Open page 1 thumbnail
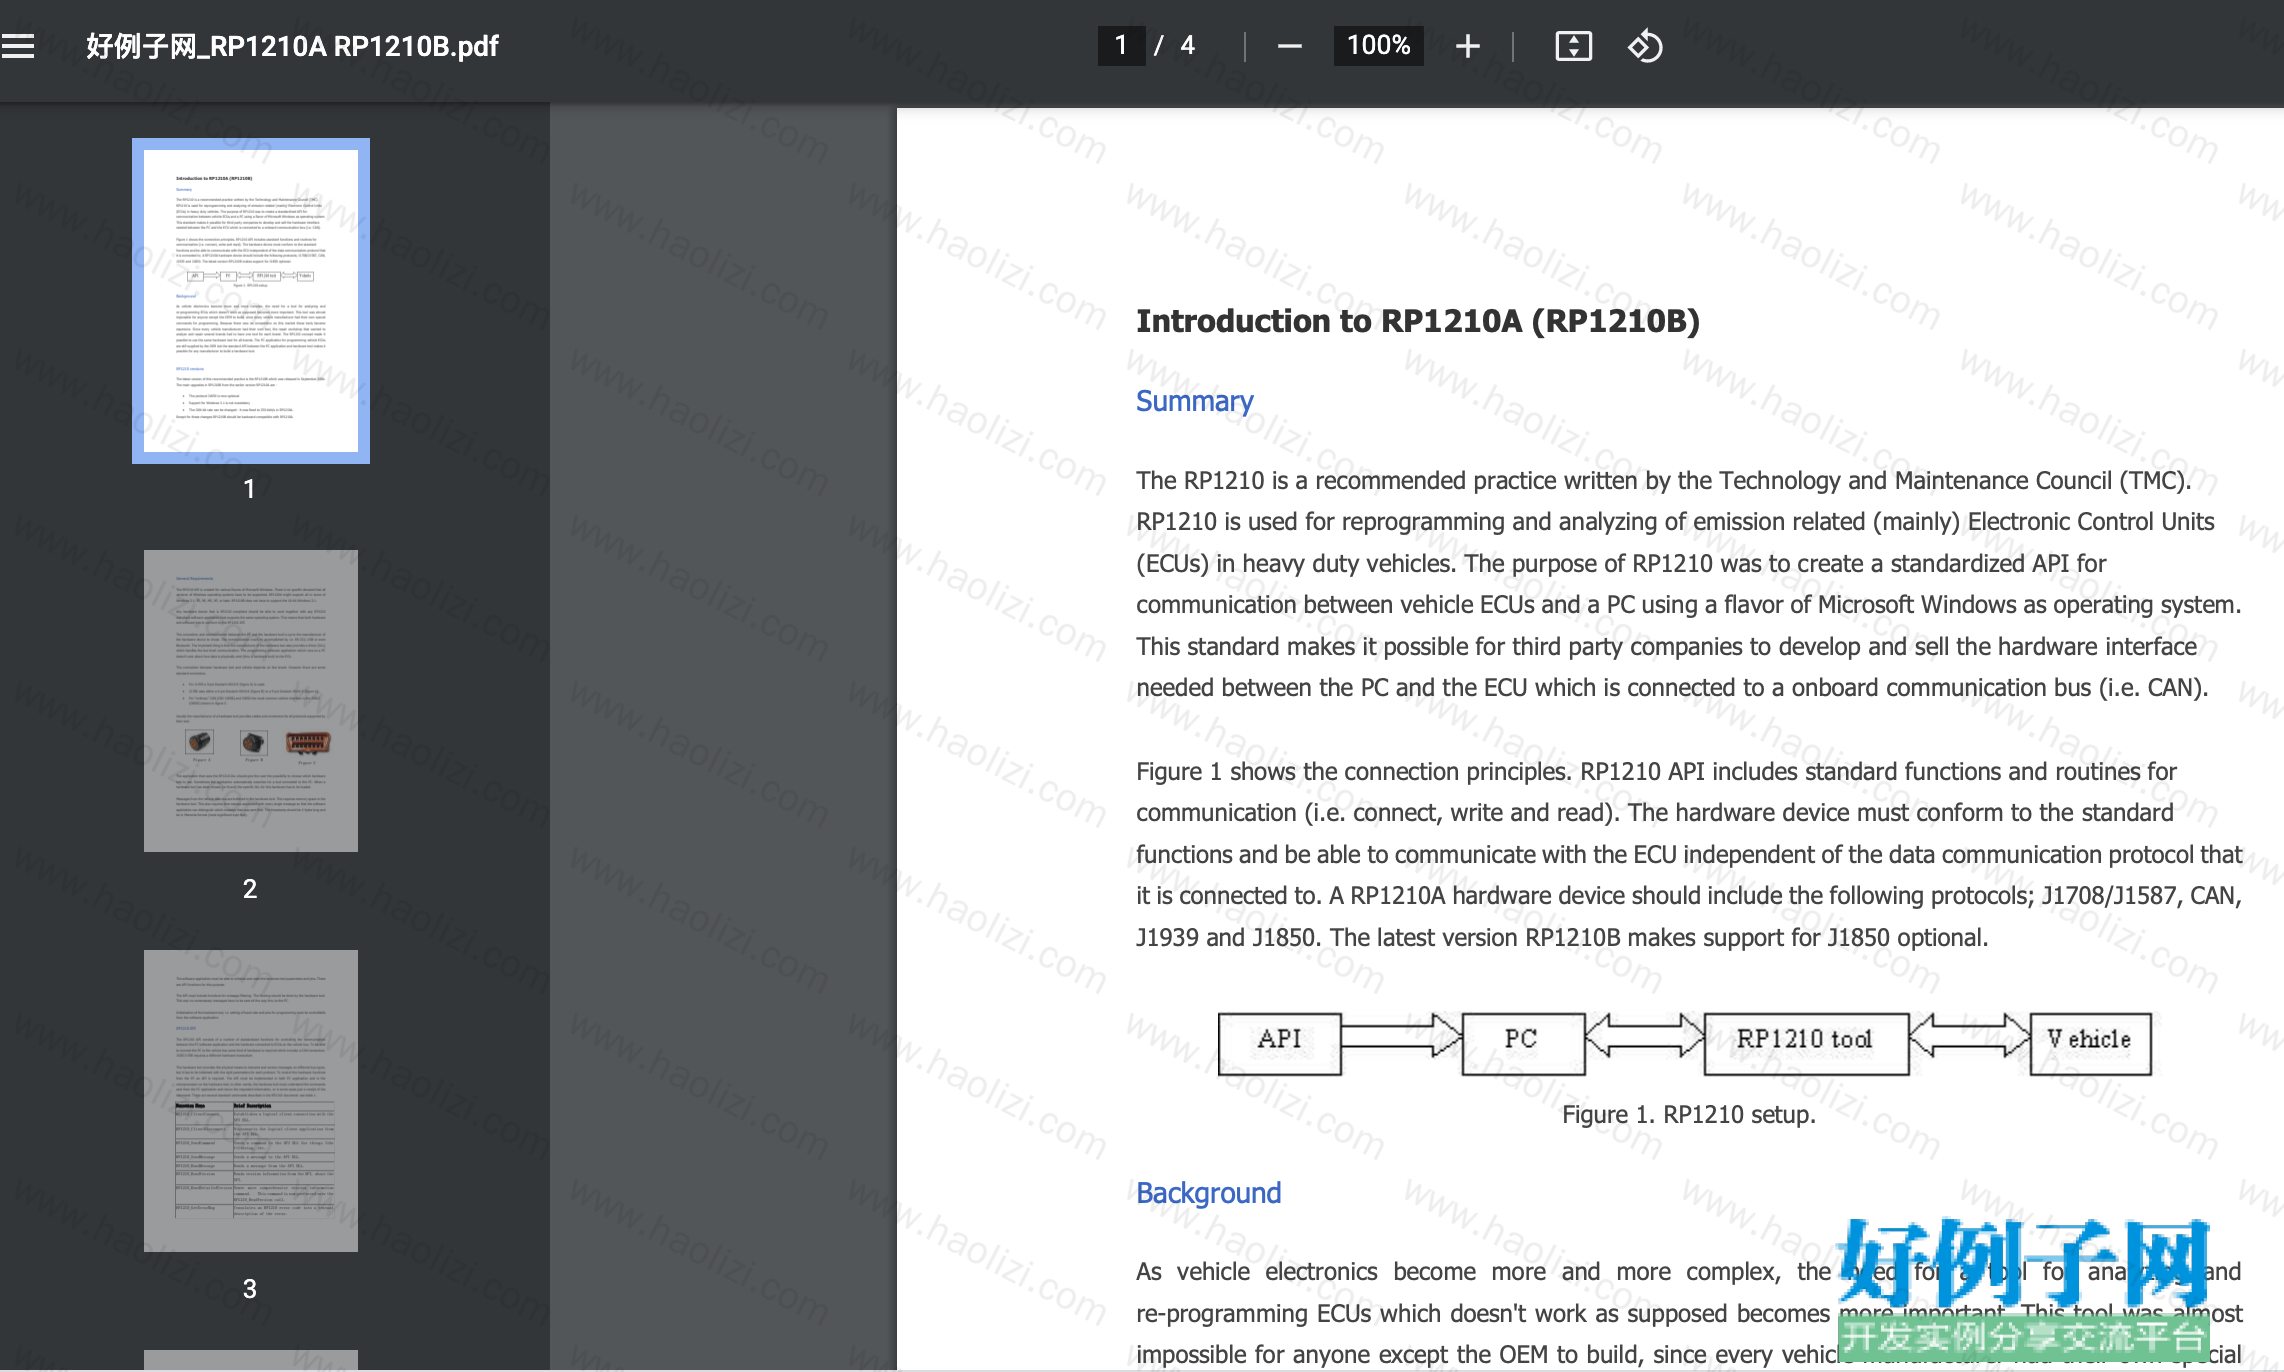This screenshot has height=1372, width=2284. pyautogui.click(x=251, y=301)
